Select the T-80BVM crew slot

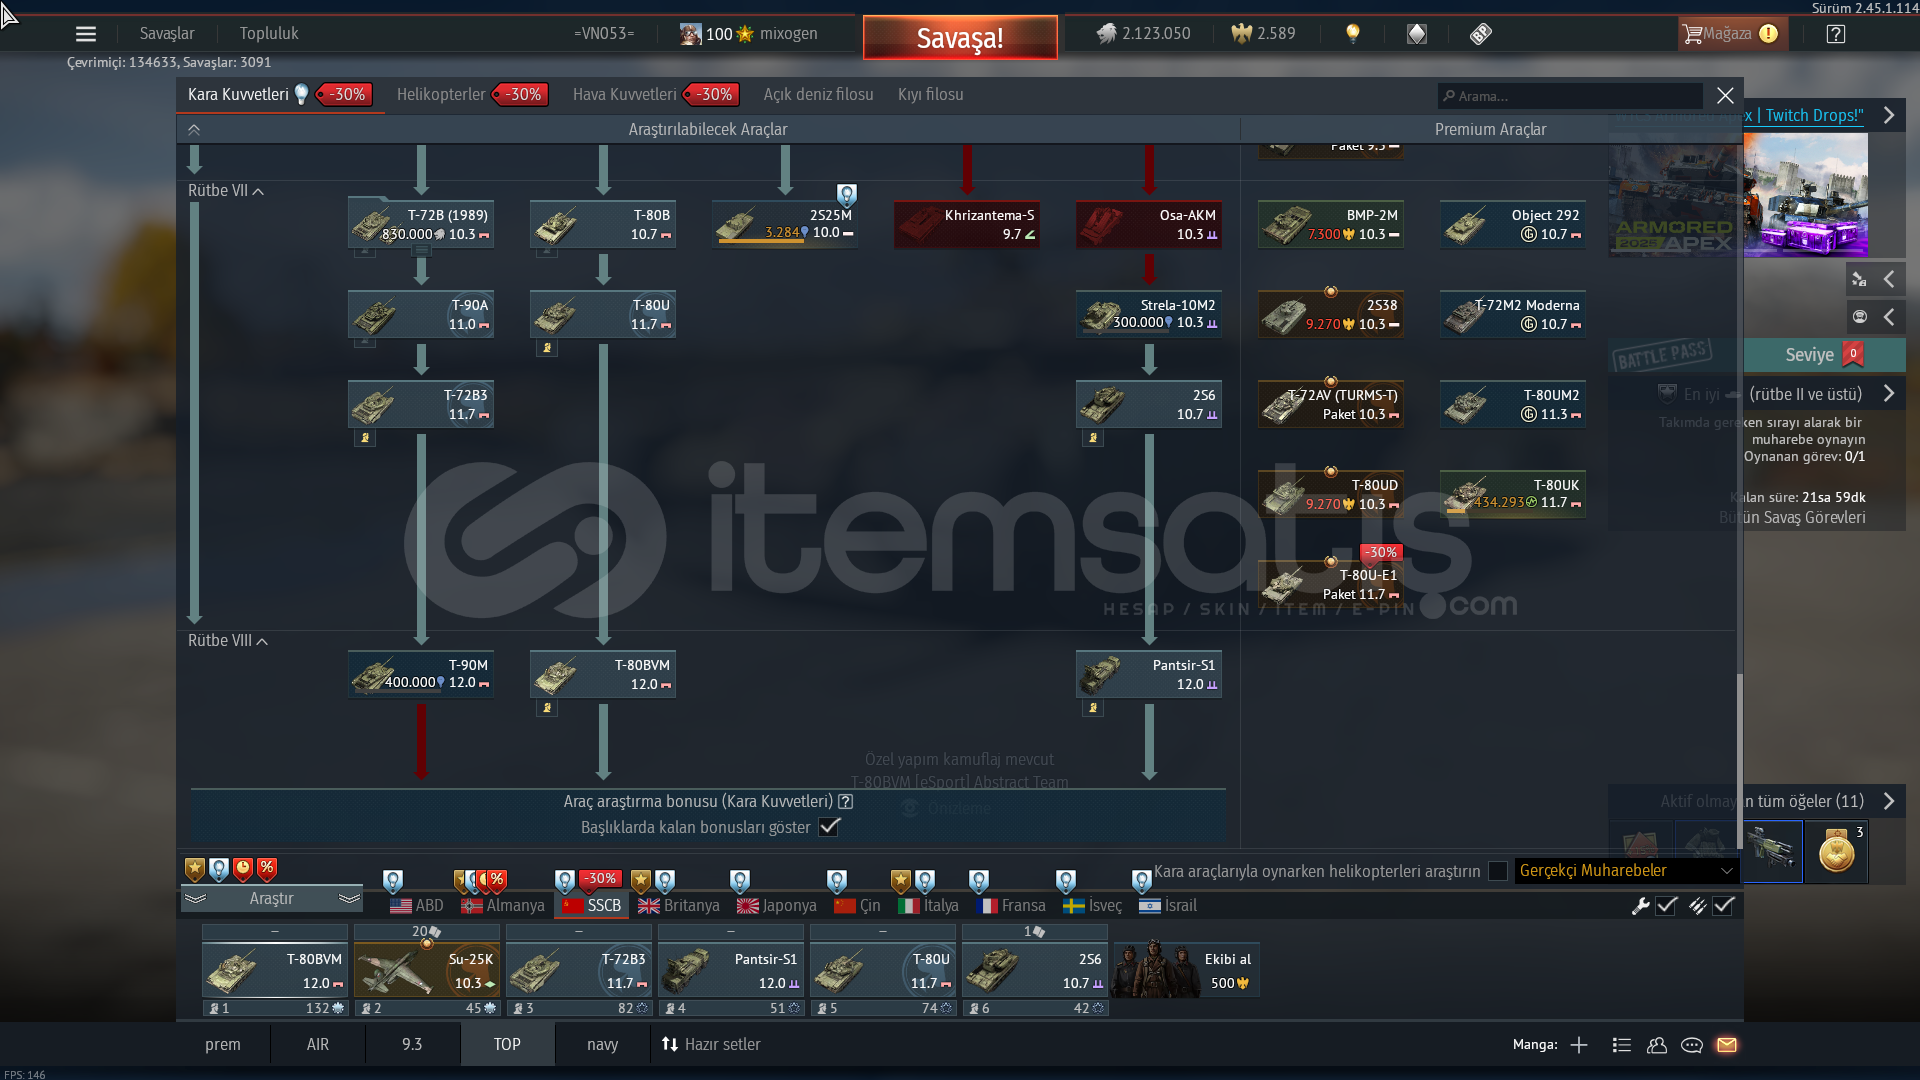tap(275, 970)
